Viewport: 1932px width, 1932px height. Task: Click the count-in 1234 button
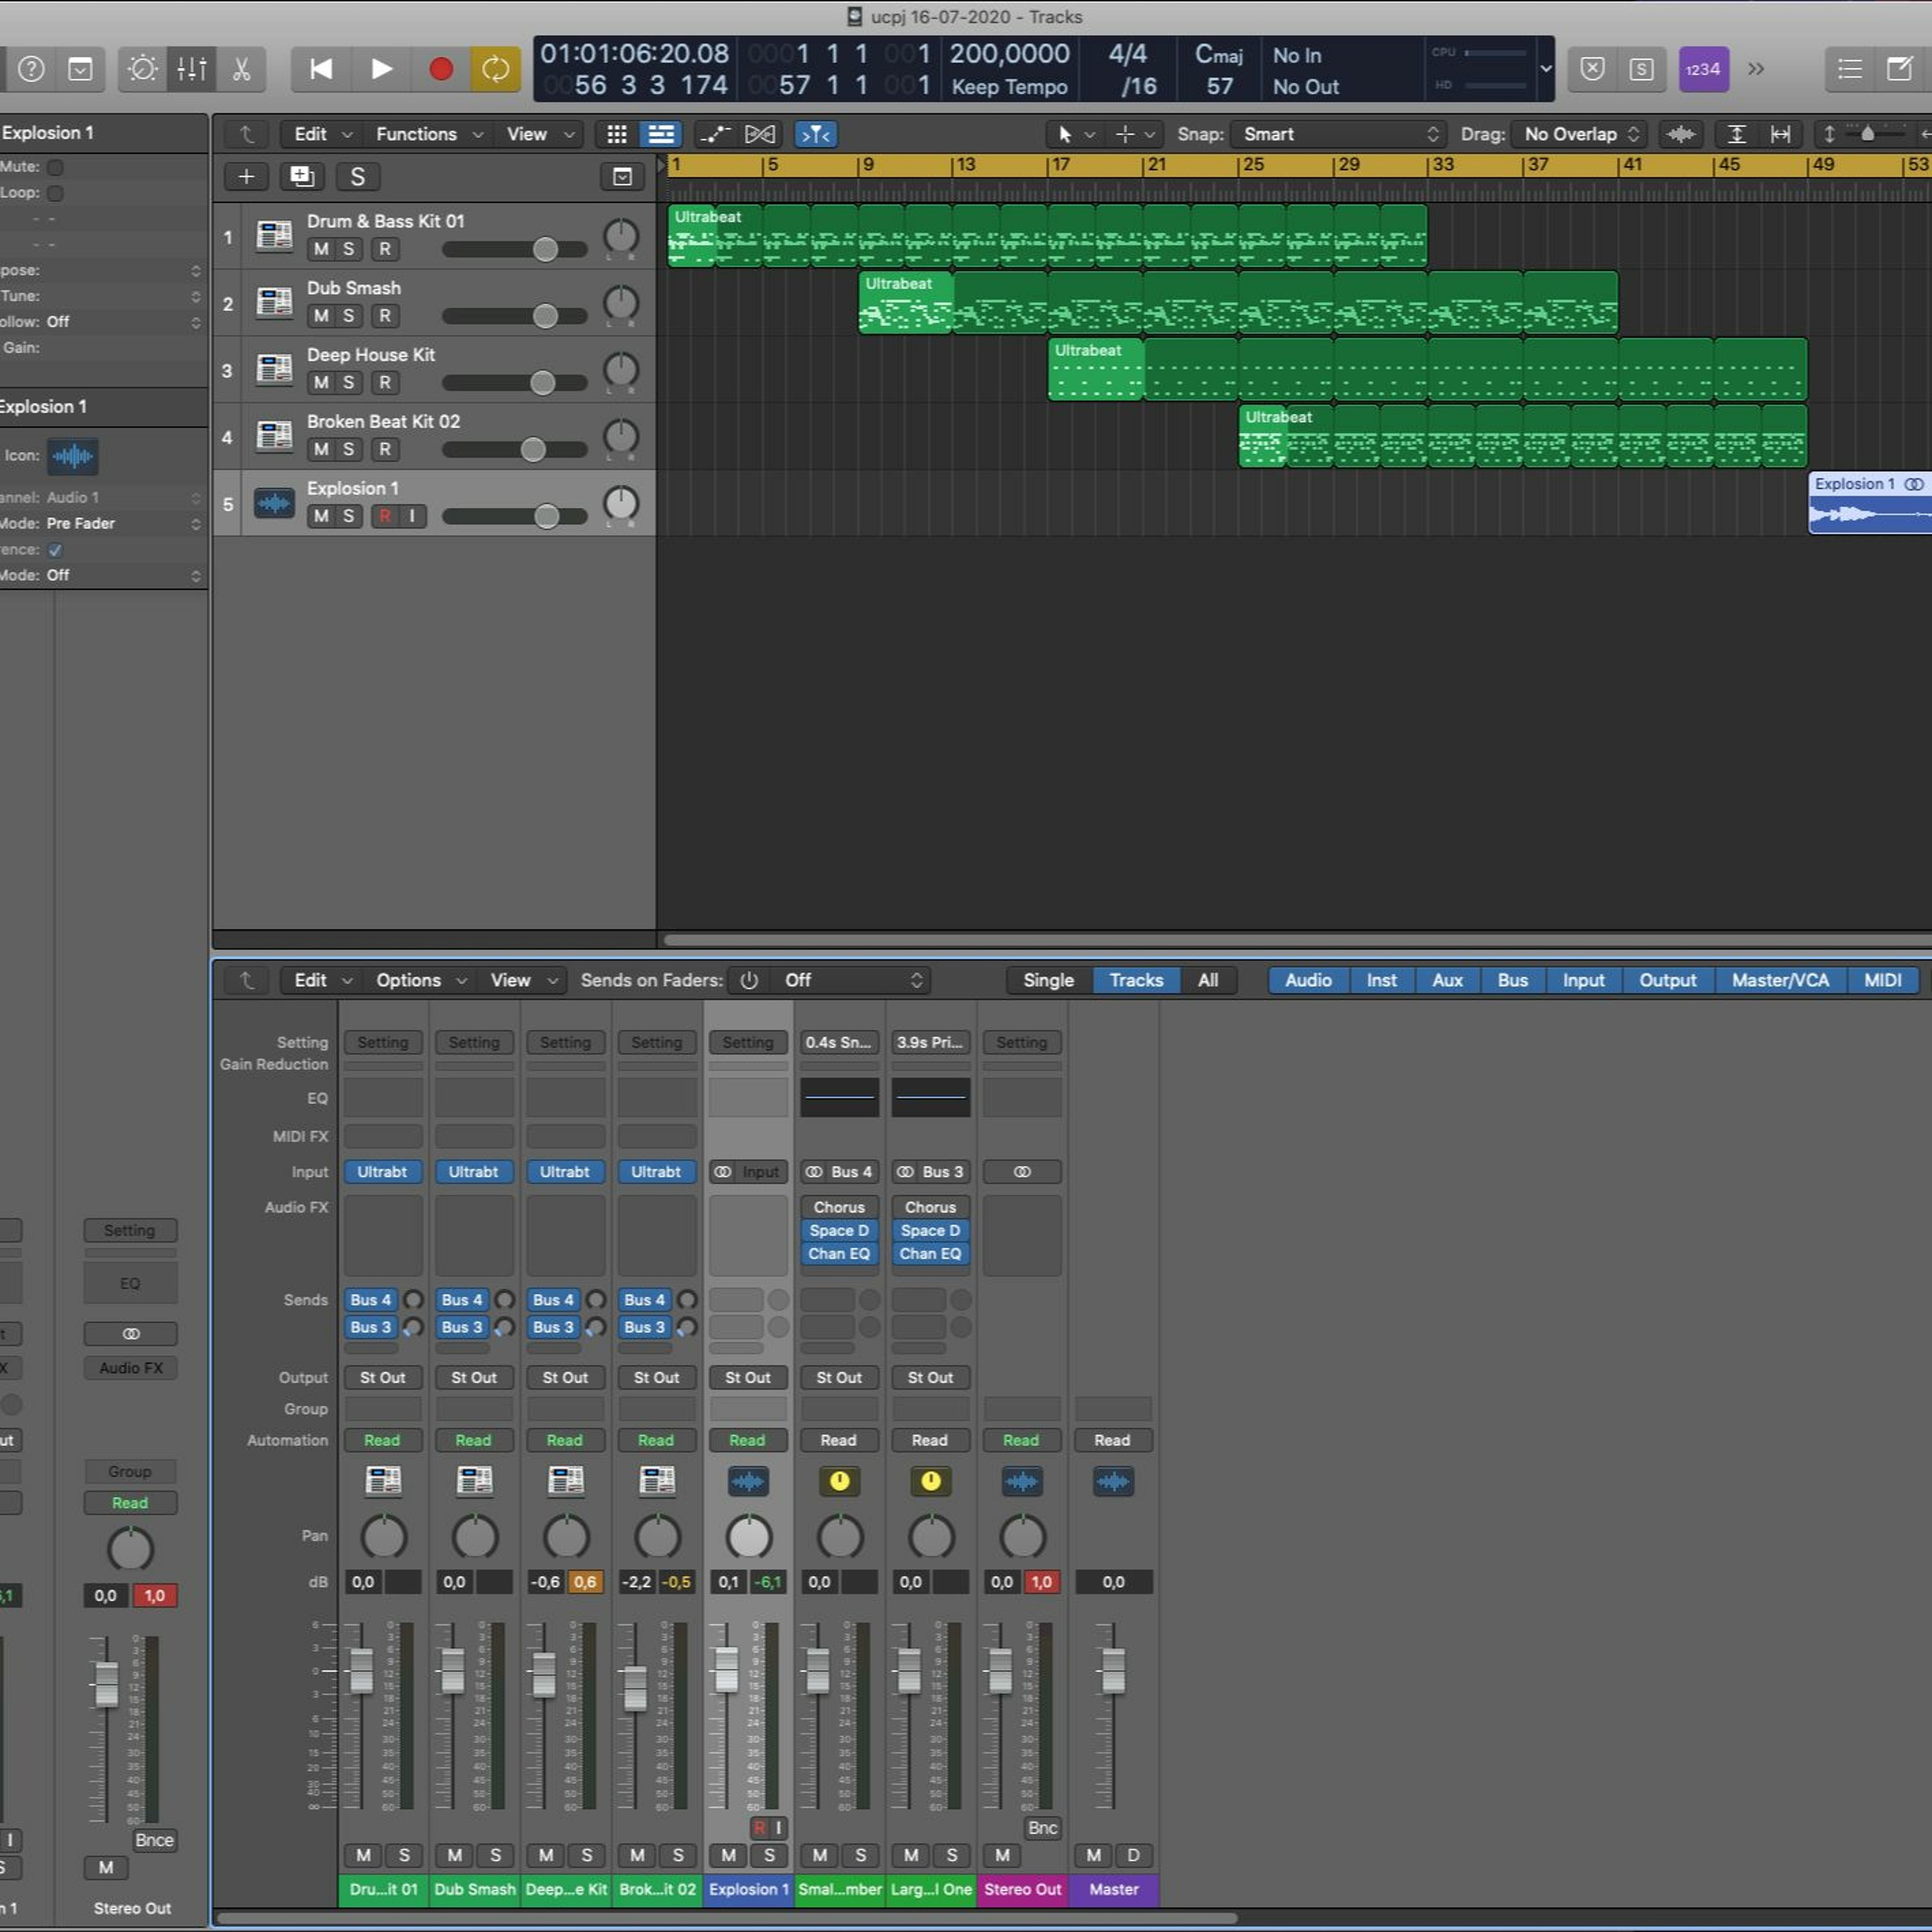[x=1702, y=69]
